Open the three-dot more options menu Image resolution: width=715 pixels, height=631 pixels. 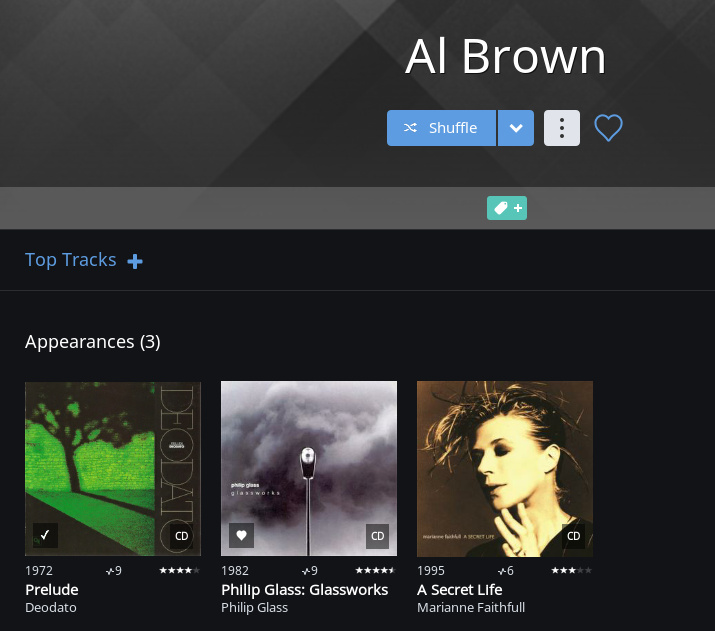562,128
